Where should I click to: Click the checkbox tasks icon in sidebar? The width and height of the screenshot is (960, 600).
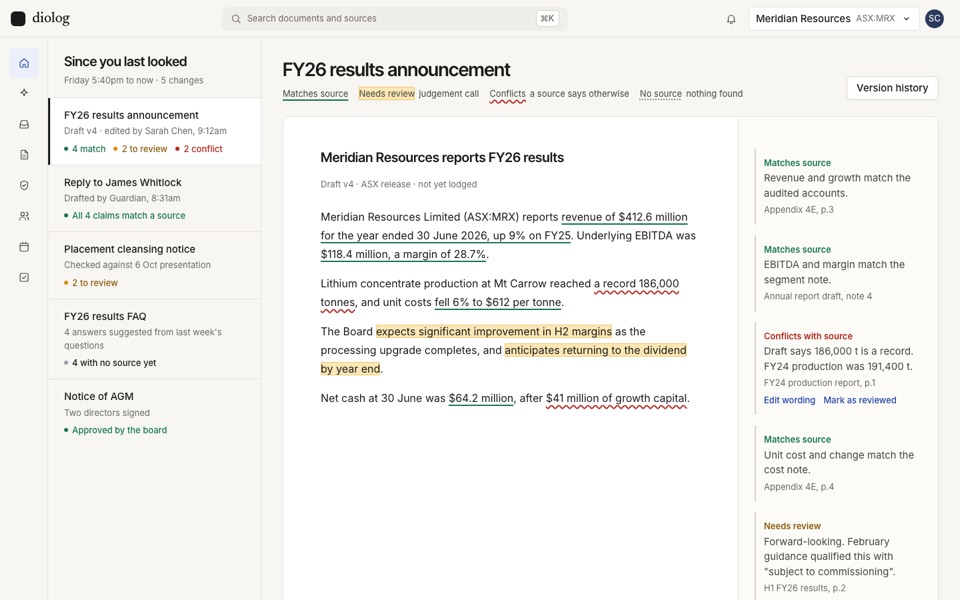24,277
